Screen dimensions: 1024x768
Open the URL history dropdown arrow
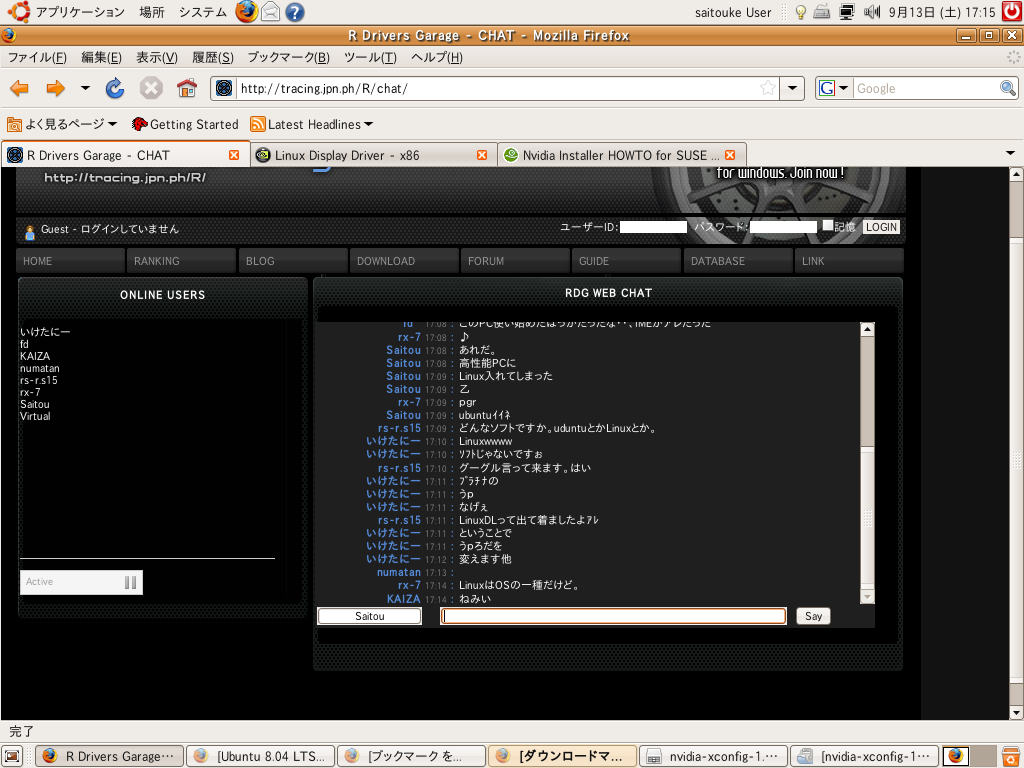tap(793, 88)
